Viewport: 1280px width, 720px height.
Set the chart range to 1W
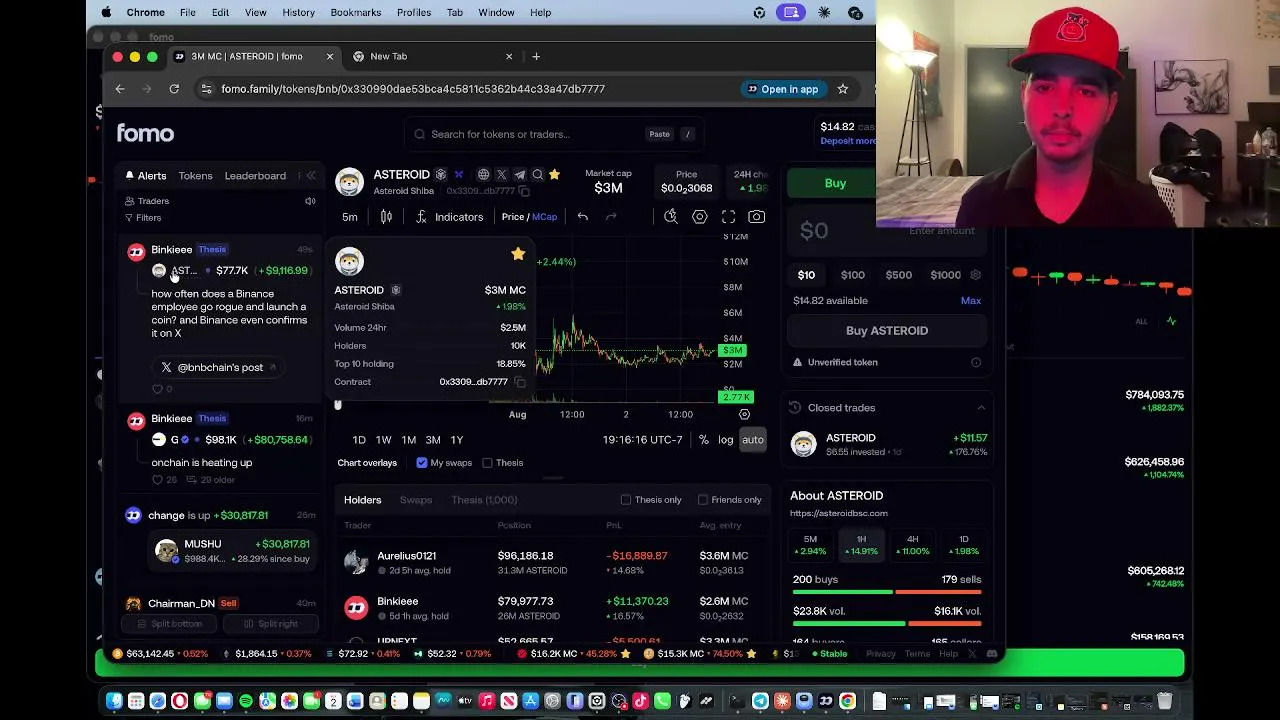click(x=383, y=440)
